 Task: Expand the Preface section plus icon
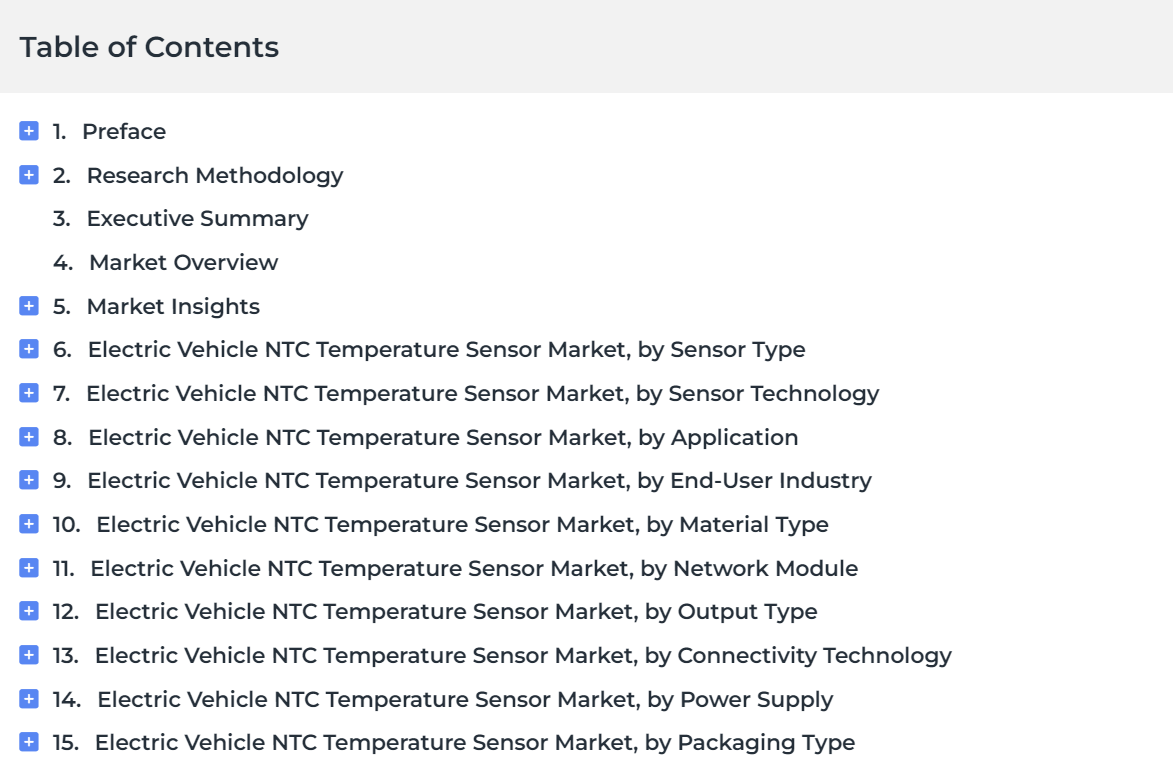pos(28,131)
